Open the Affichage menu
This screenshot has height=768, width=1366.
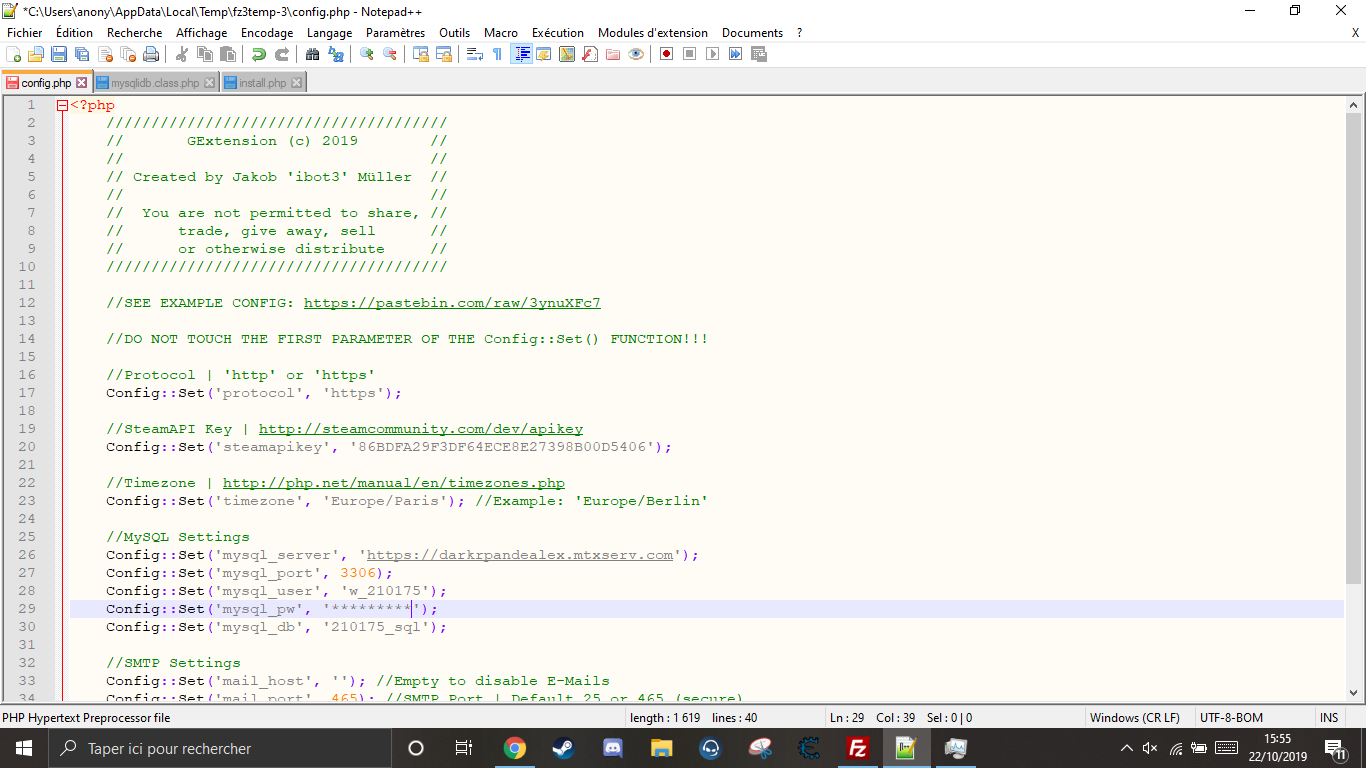[202, 33]
